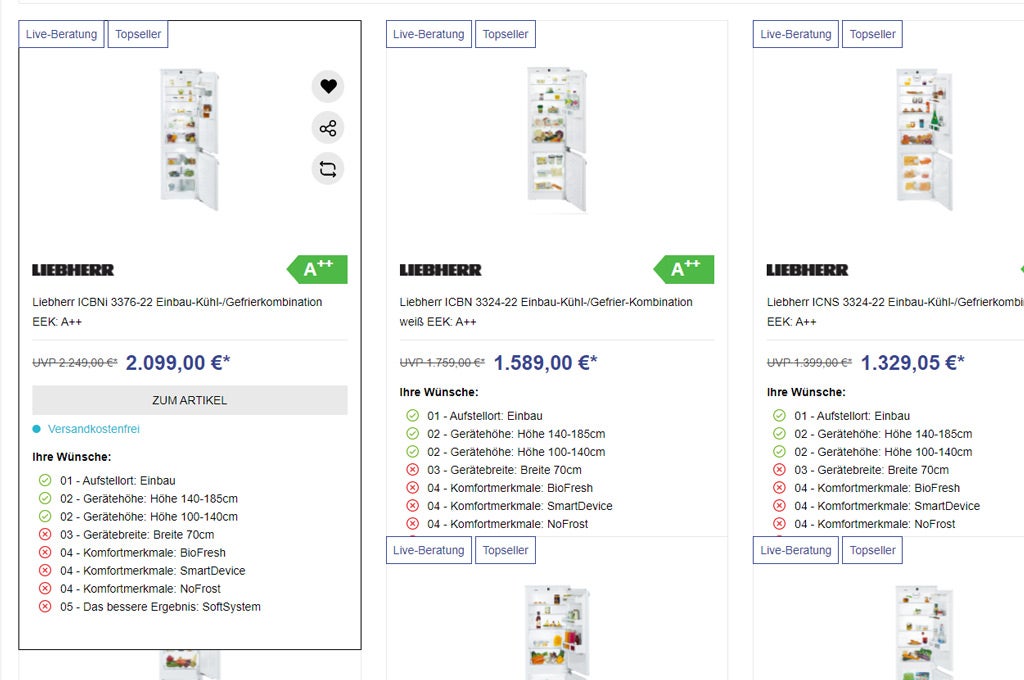The height and width of the screenshot is (680, 1024).
Task: Click green check next to Aufstellort: Einbau, first card
Action: coord(45,480)
